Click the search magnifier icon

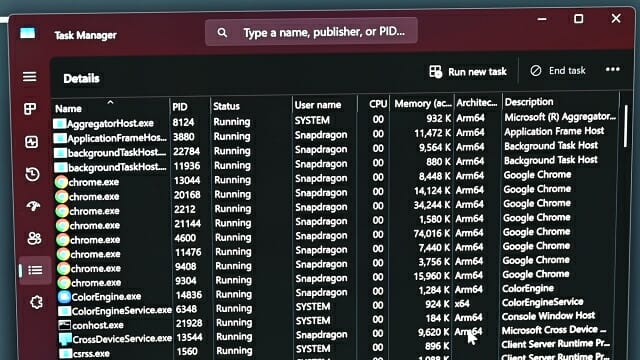(222, 33)
